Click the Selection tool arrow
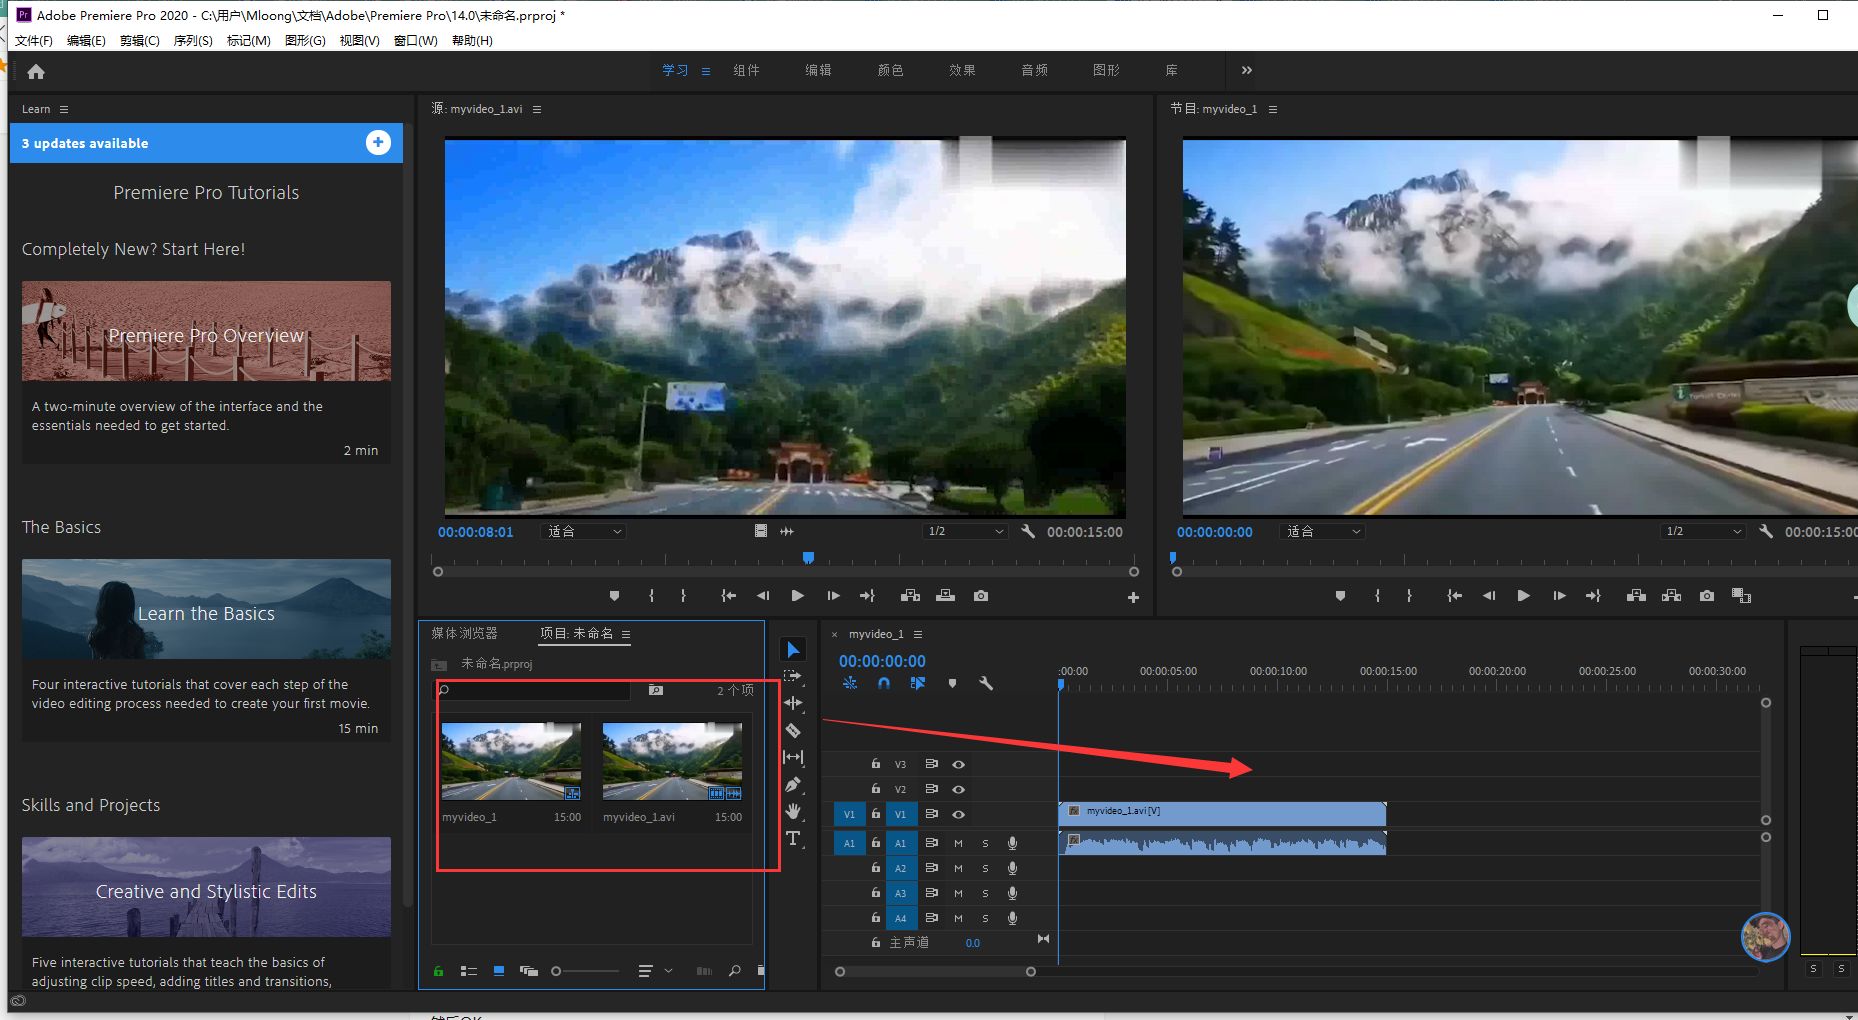 point(793,650)
